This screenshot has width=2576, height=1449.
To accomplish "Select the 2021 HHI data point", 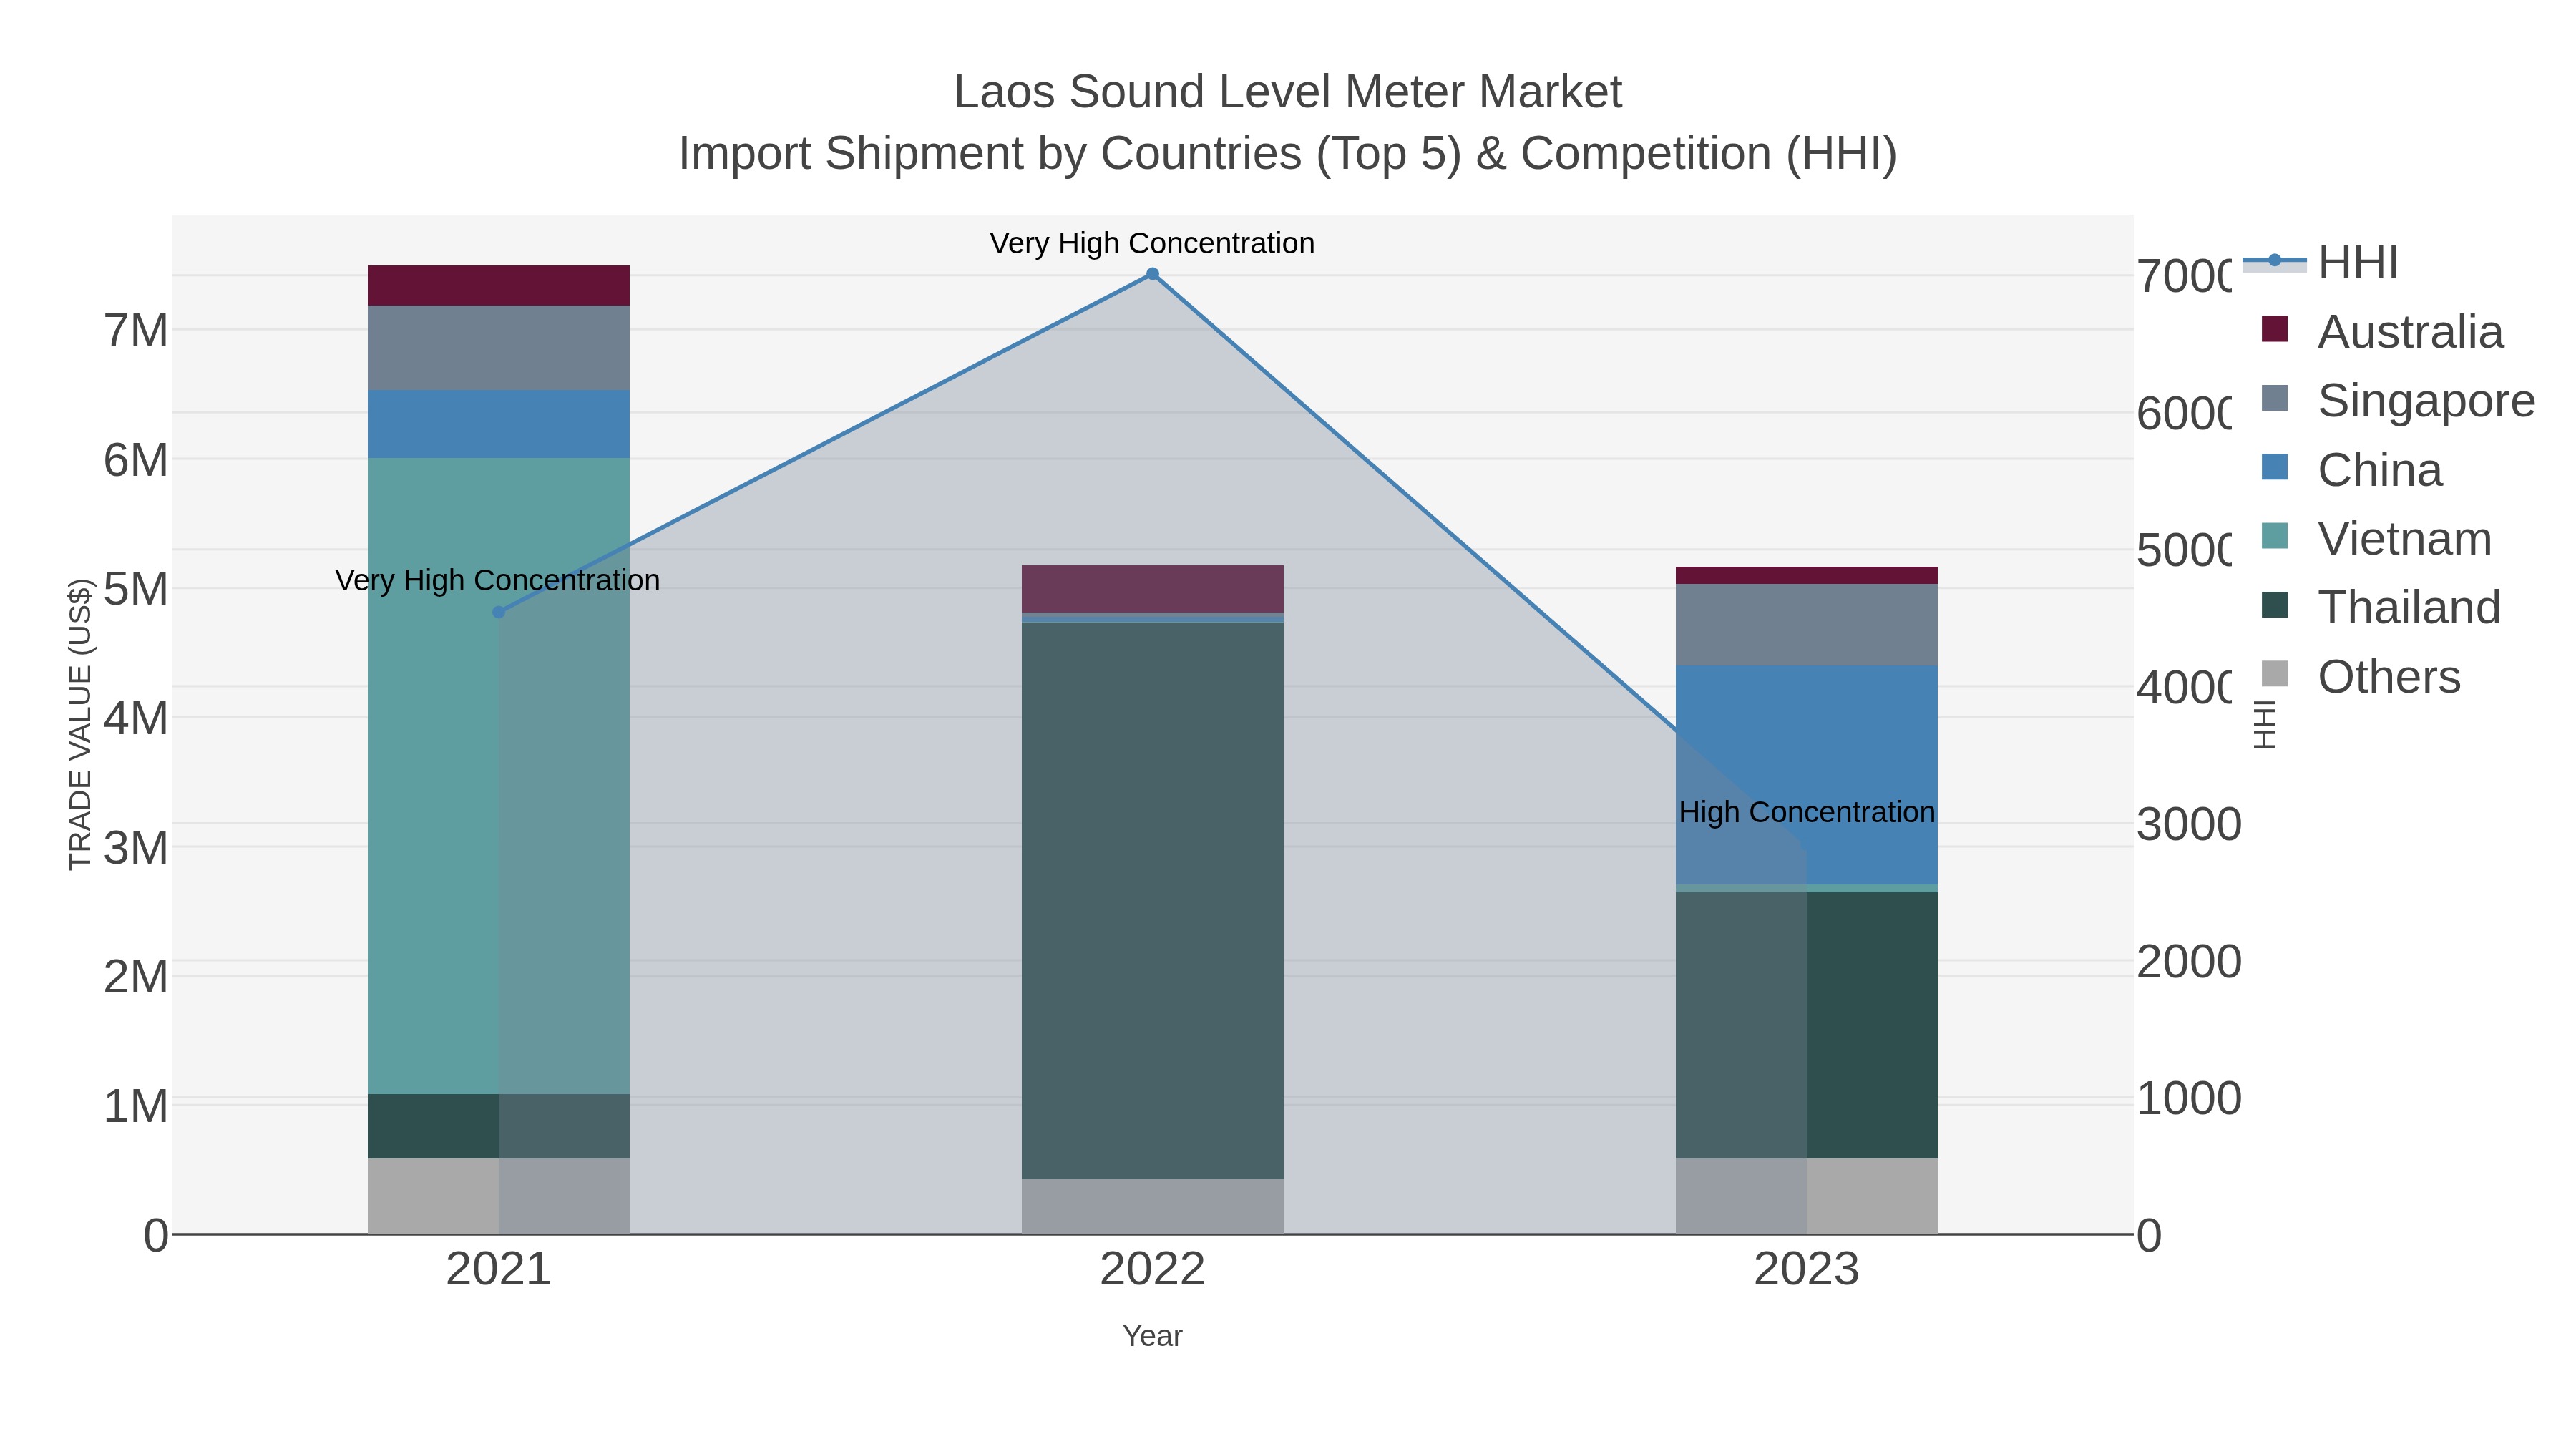I will point(499,612).
